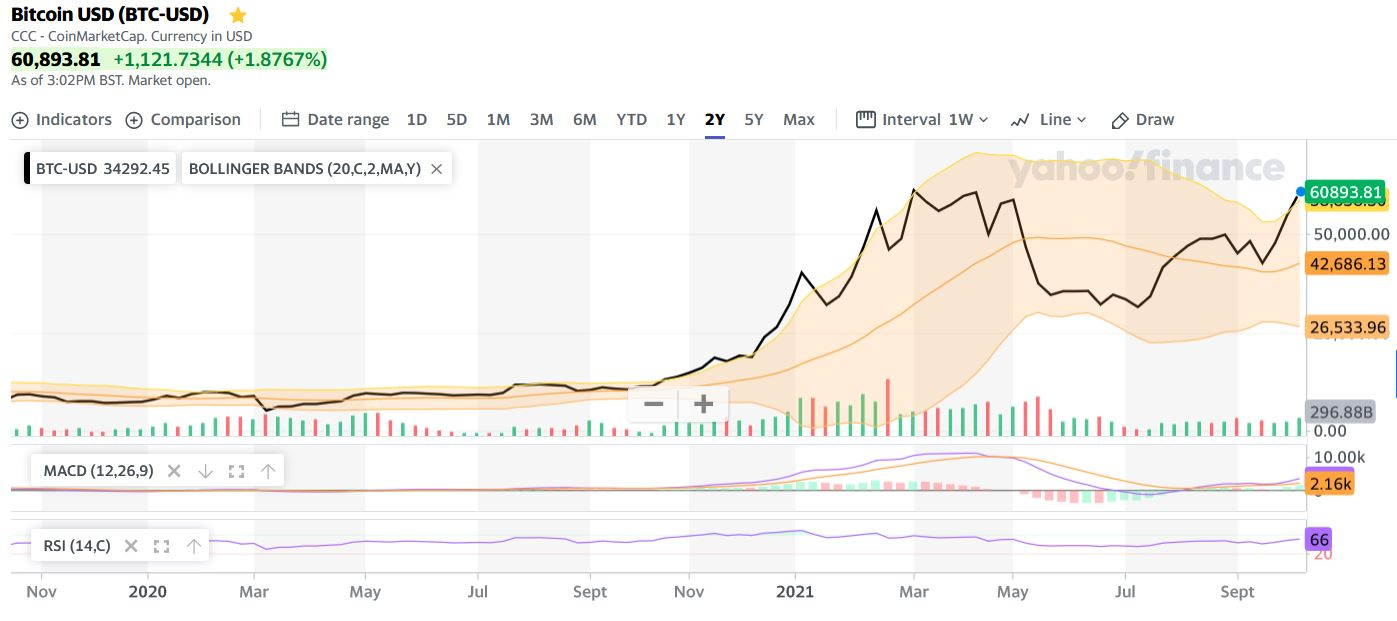Select the YTD time range
The image size is (1397, 621).
click(x=631, y=119)
